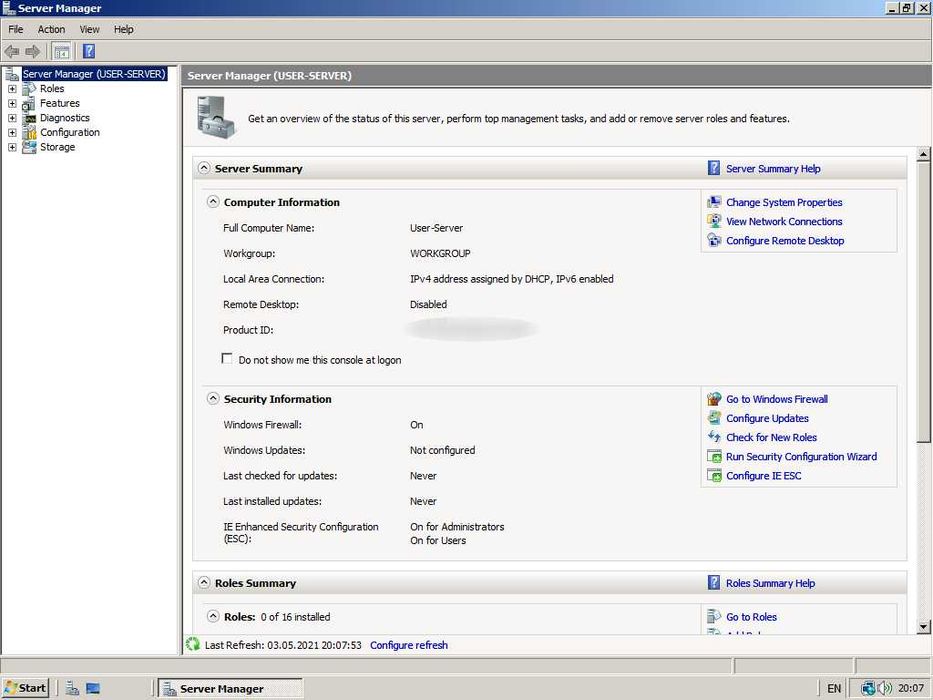The image size is (933, 700).
Task: Click the green refresh icon beside Last Refresh
Action: [193, 645]
